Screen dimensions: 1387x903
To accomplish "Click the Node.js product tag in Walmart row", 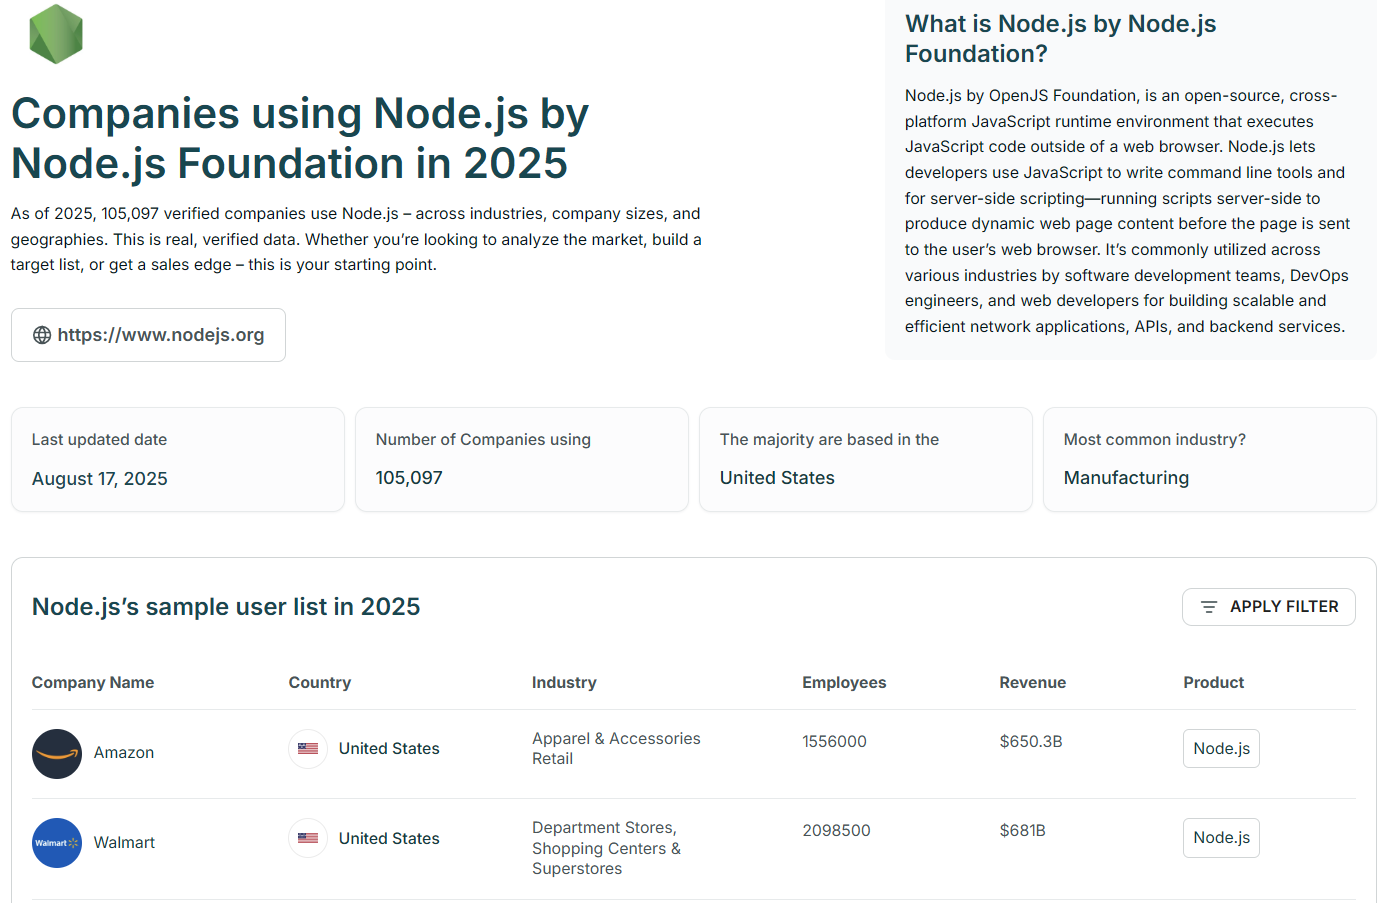I will click(1221, 838).
